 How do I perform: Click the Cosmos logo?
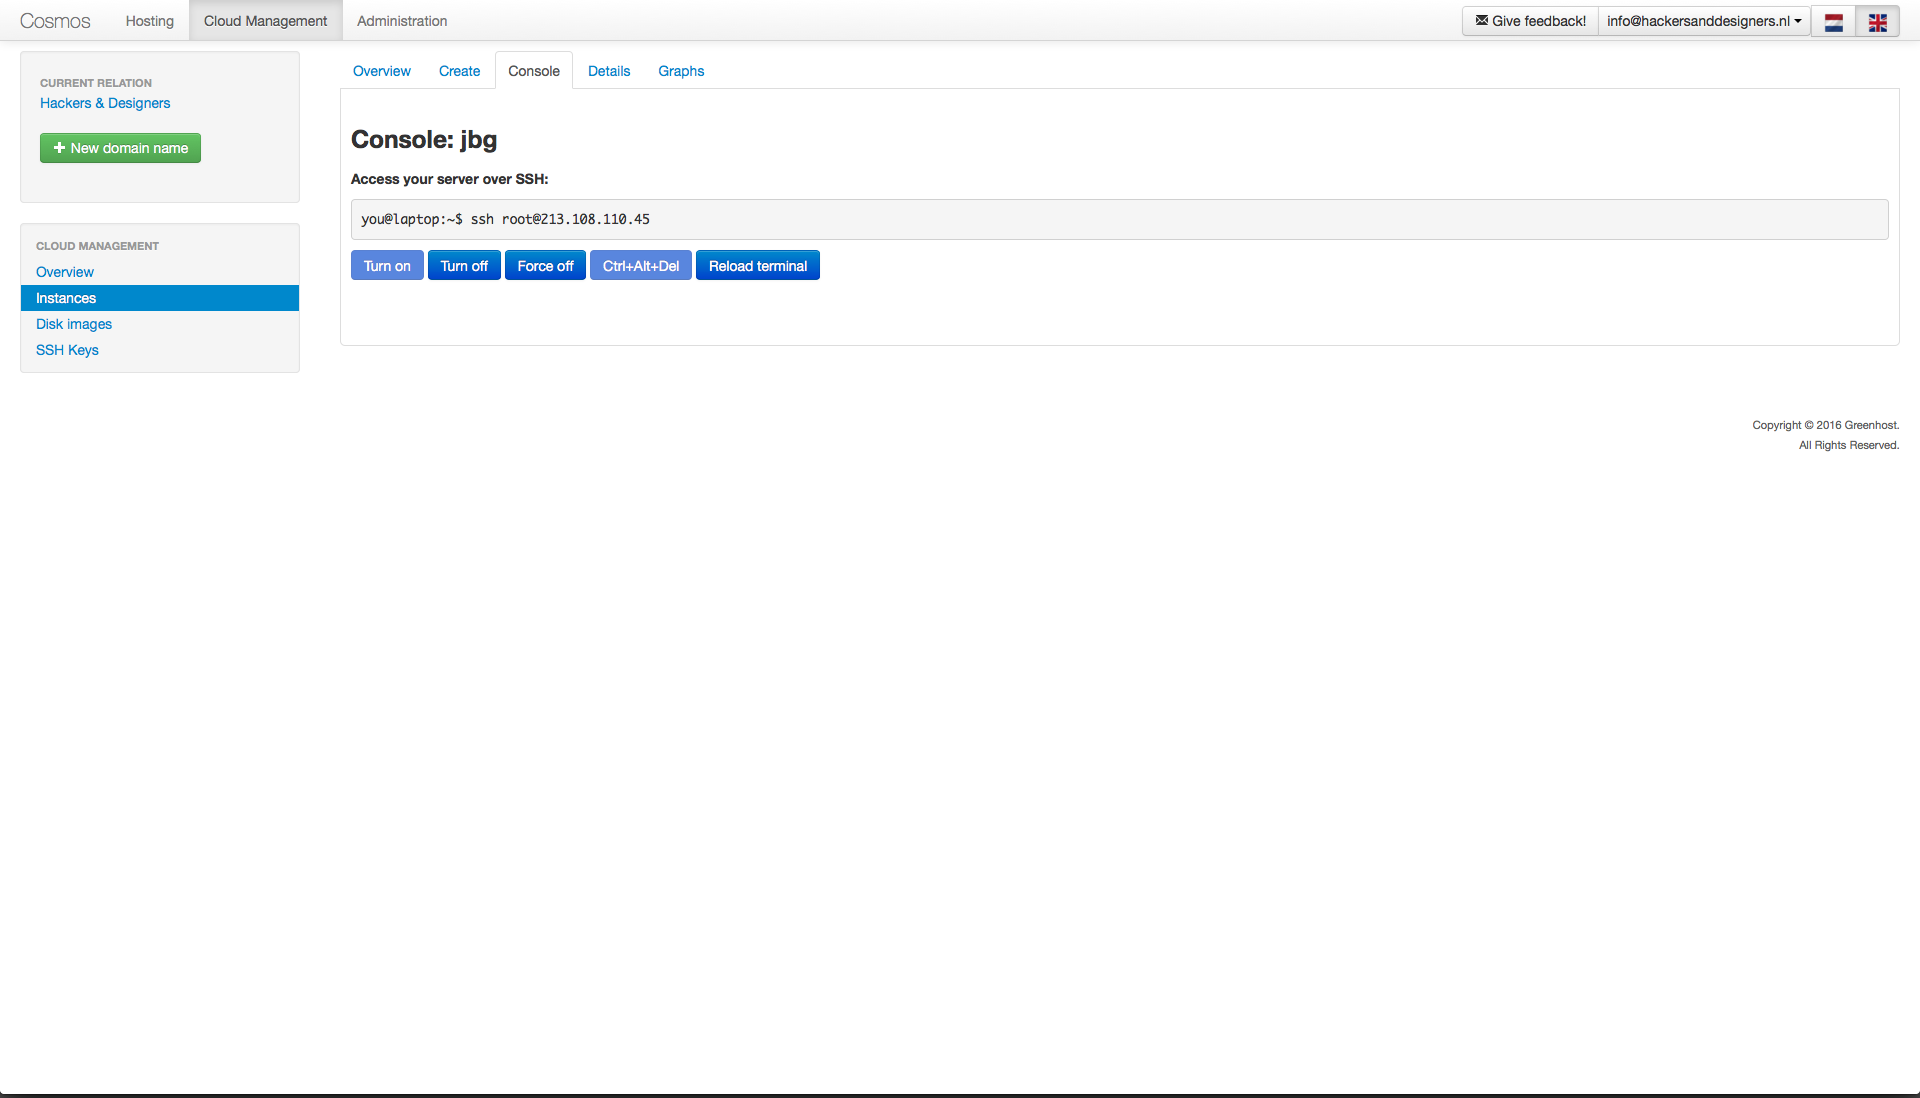(55, 21)
